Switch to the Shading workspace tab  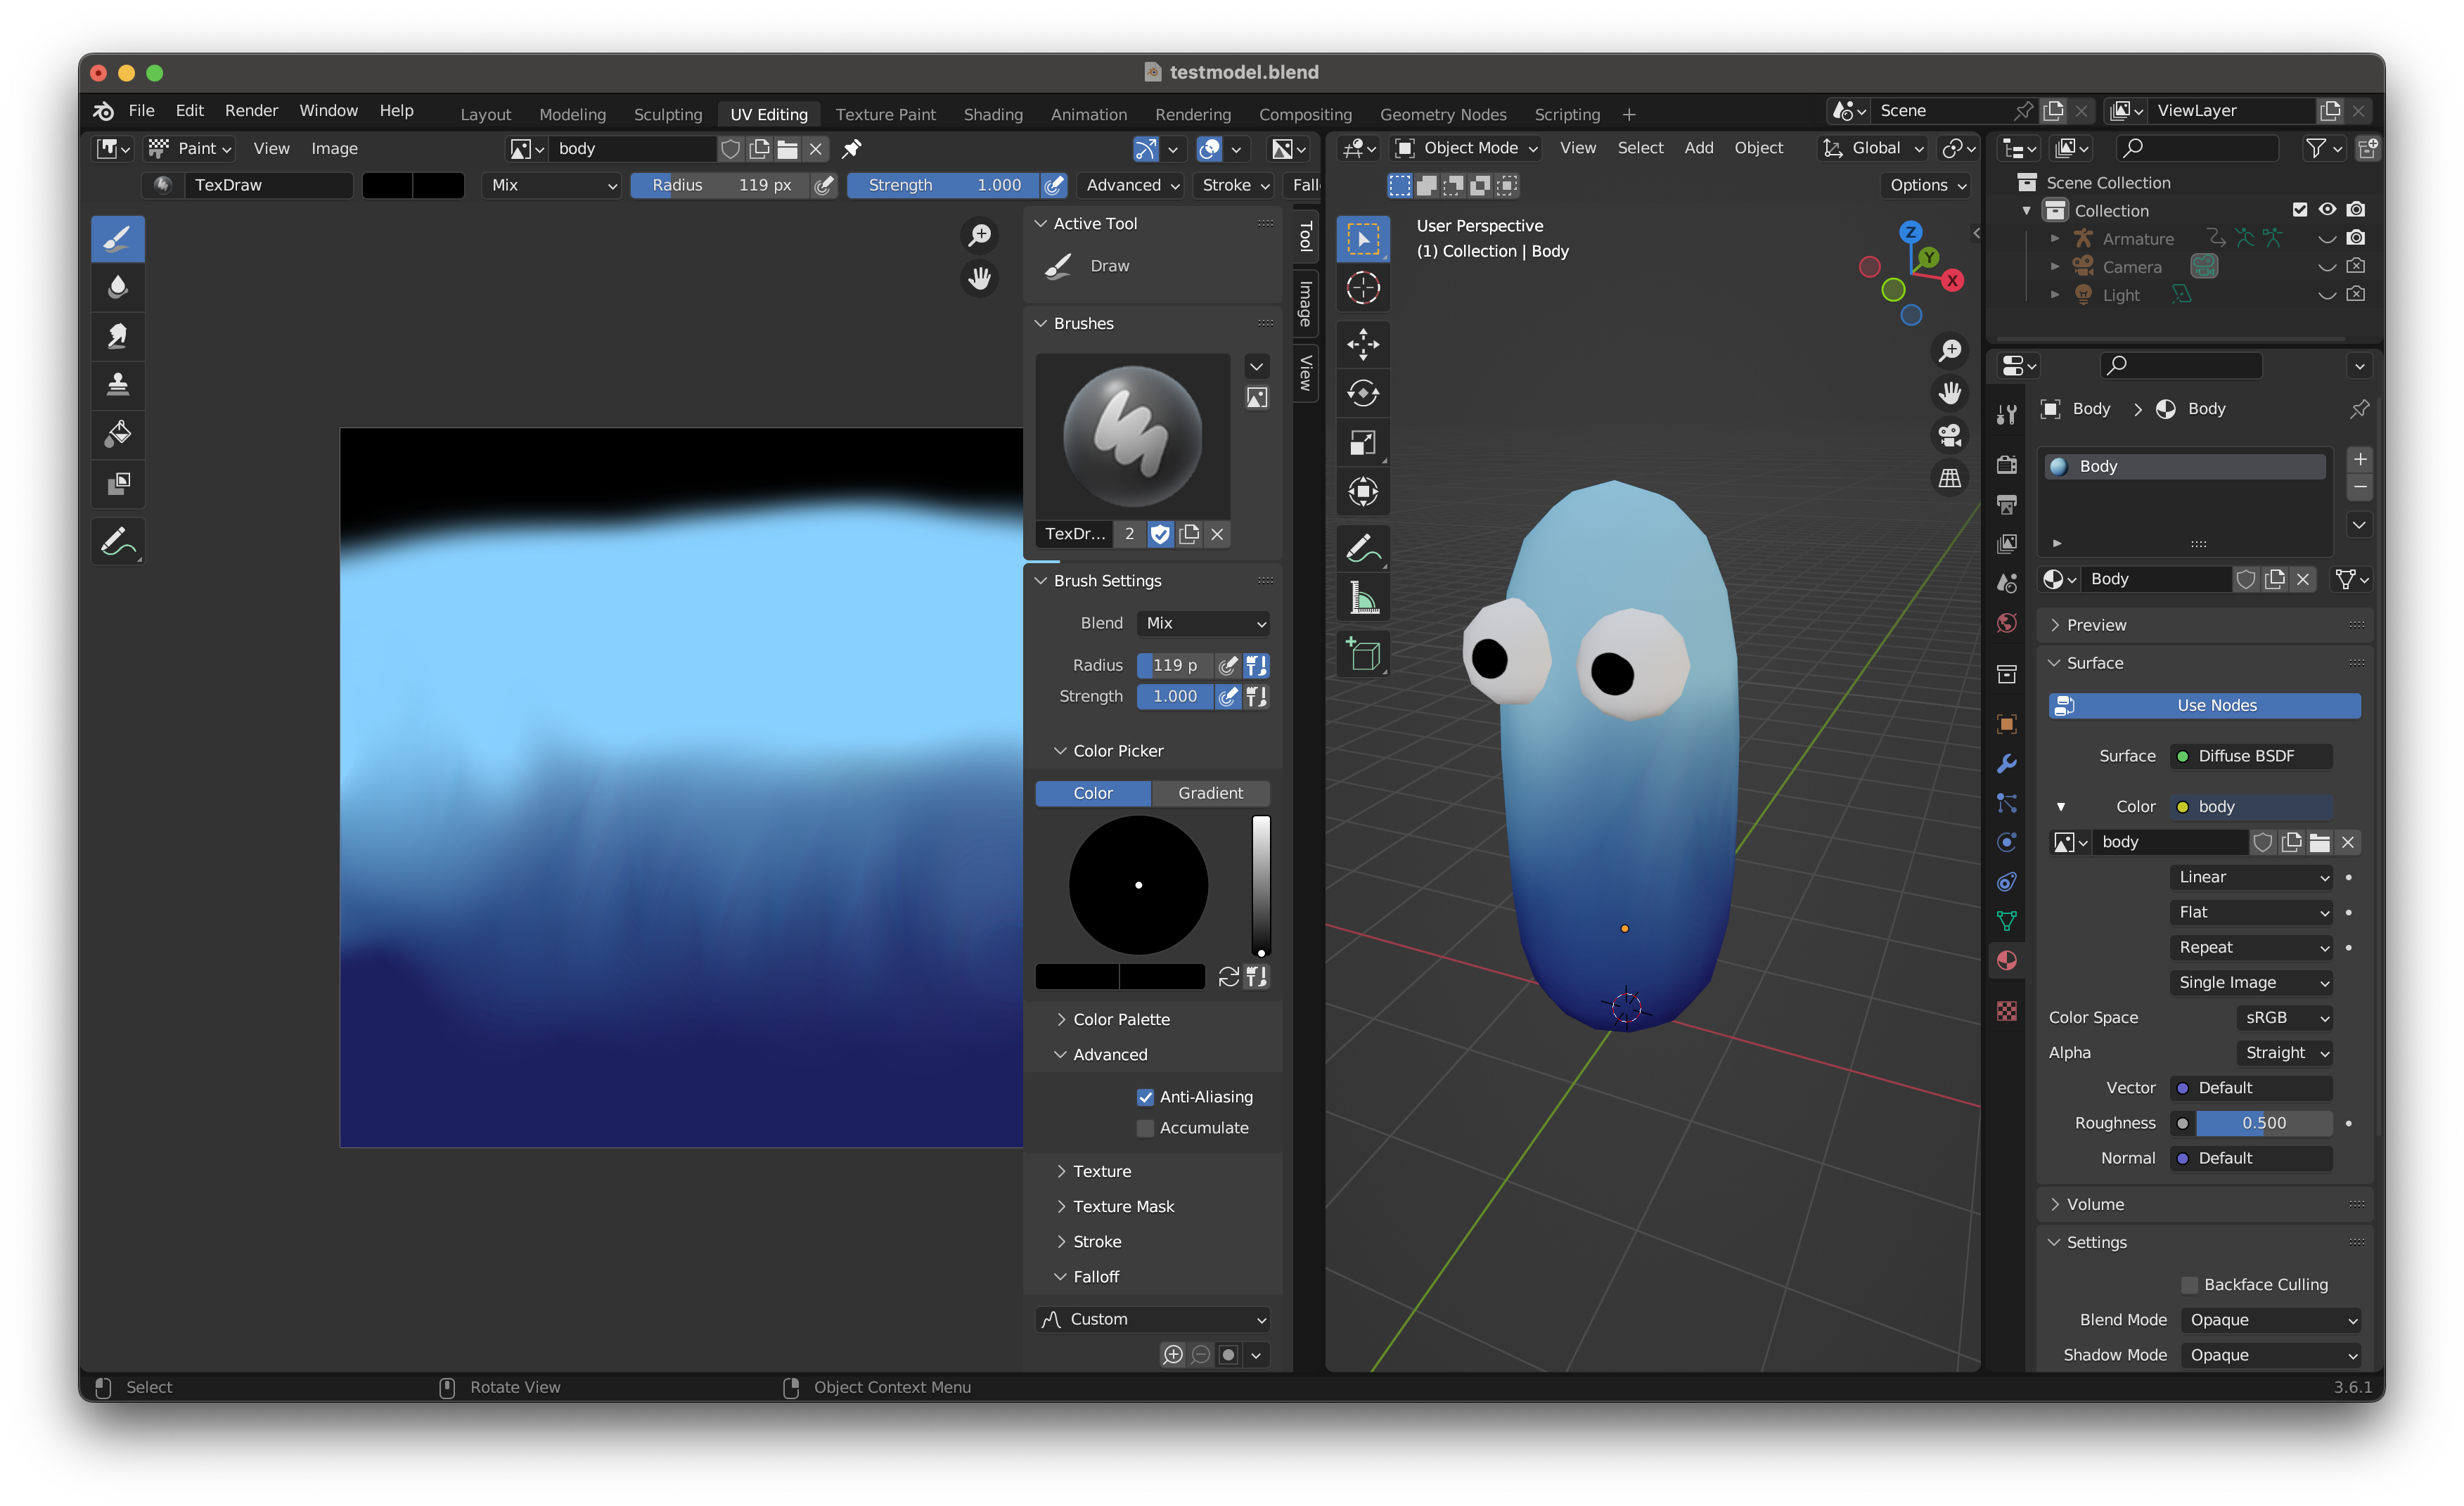pyautogui.click(x=992, y=114)
